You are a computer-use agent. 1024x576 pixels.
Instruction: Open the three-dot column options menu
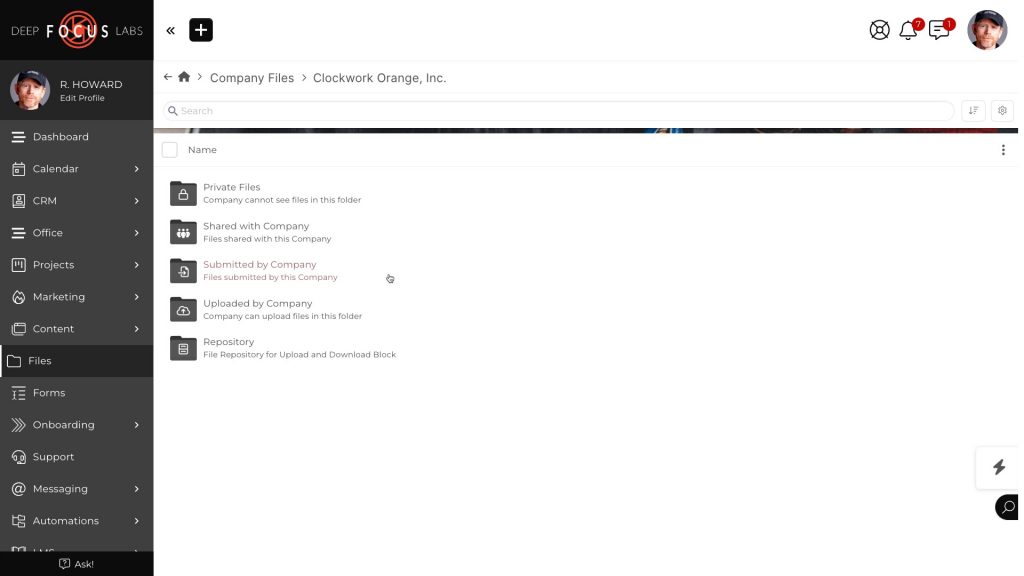[x=1003, y=150]
